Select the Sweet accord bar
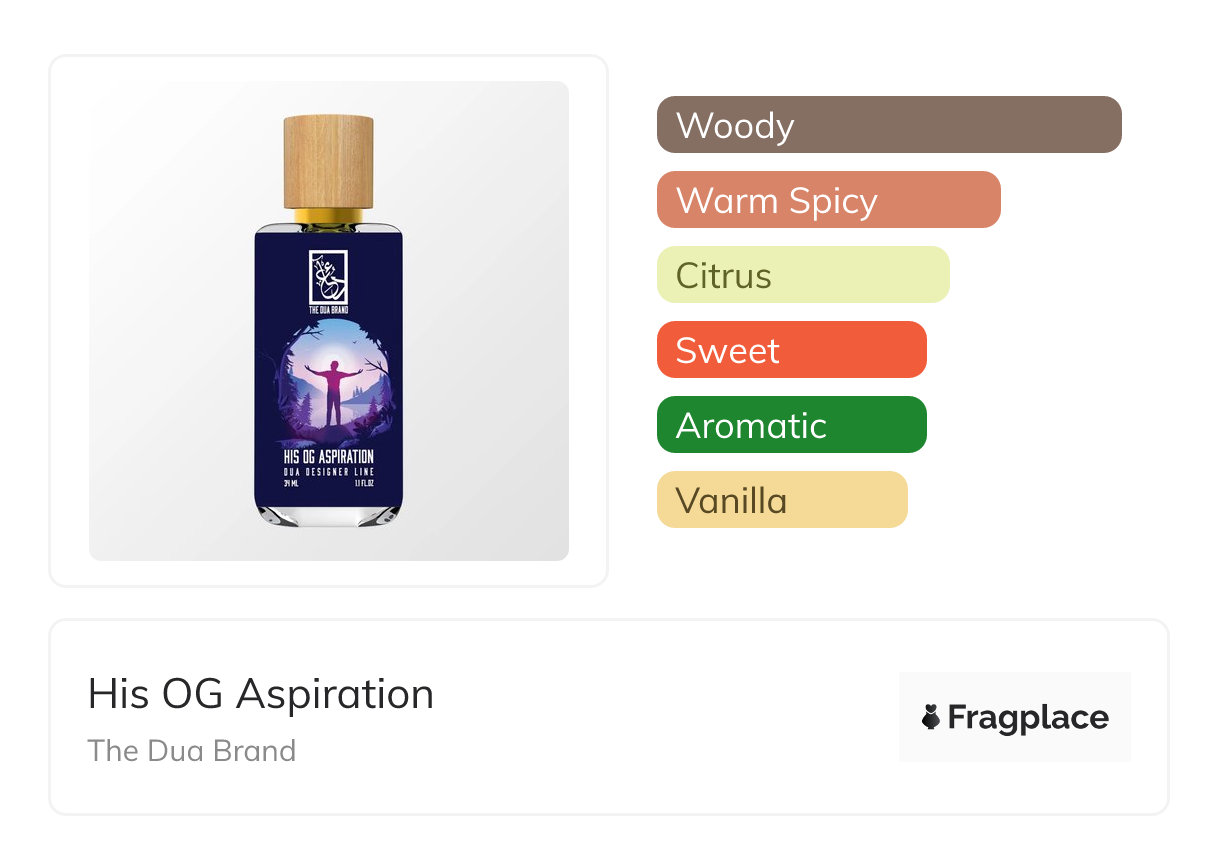This screenshot has height=864, width=1218. (791, 350)
